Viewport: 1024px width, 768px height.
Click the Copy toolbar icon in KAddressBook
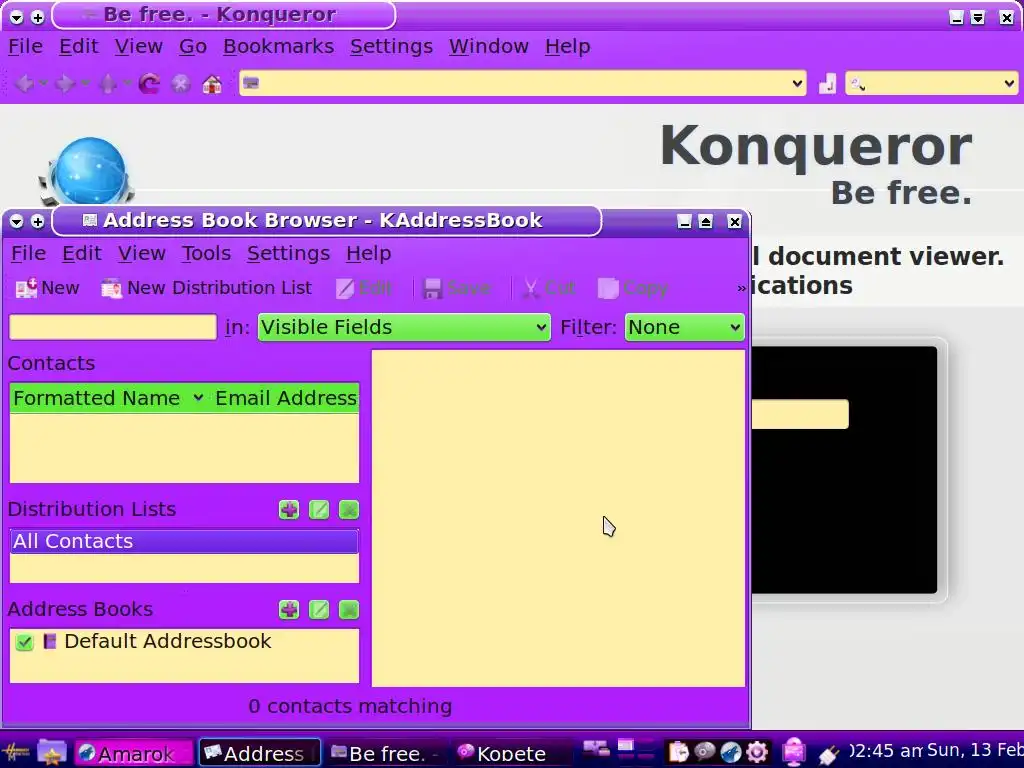607,289
